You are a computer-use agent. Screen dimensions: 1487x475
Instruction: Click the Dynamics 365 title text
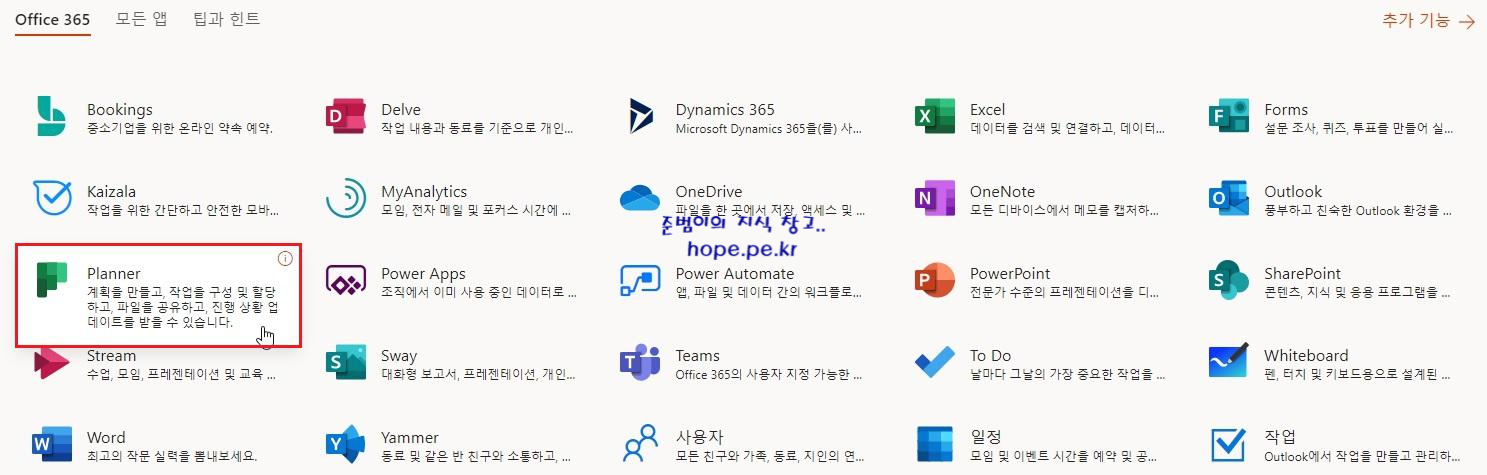coord(725,109)
